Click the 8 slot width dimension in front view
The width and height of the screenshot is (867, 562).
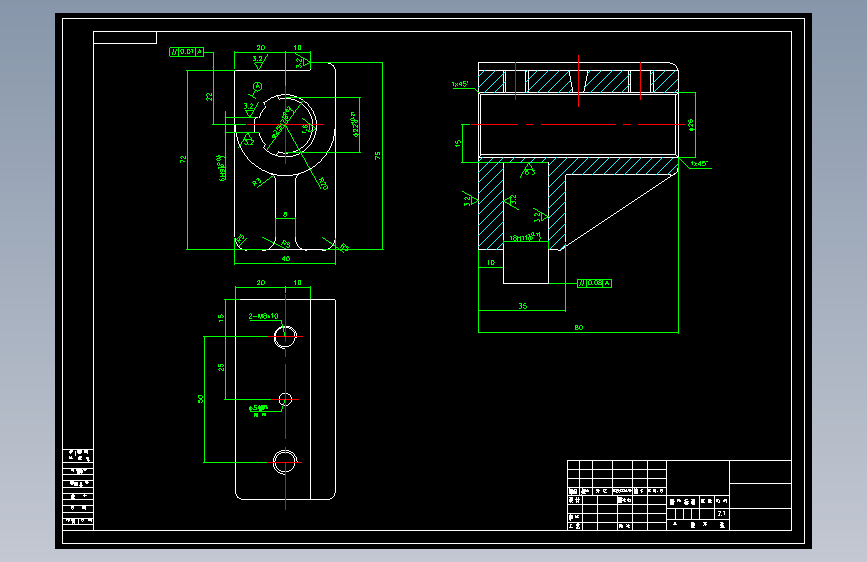pyautogui.click(x=285, y=215)
